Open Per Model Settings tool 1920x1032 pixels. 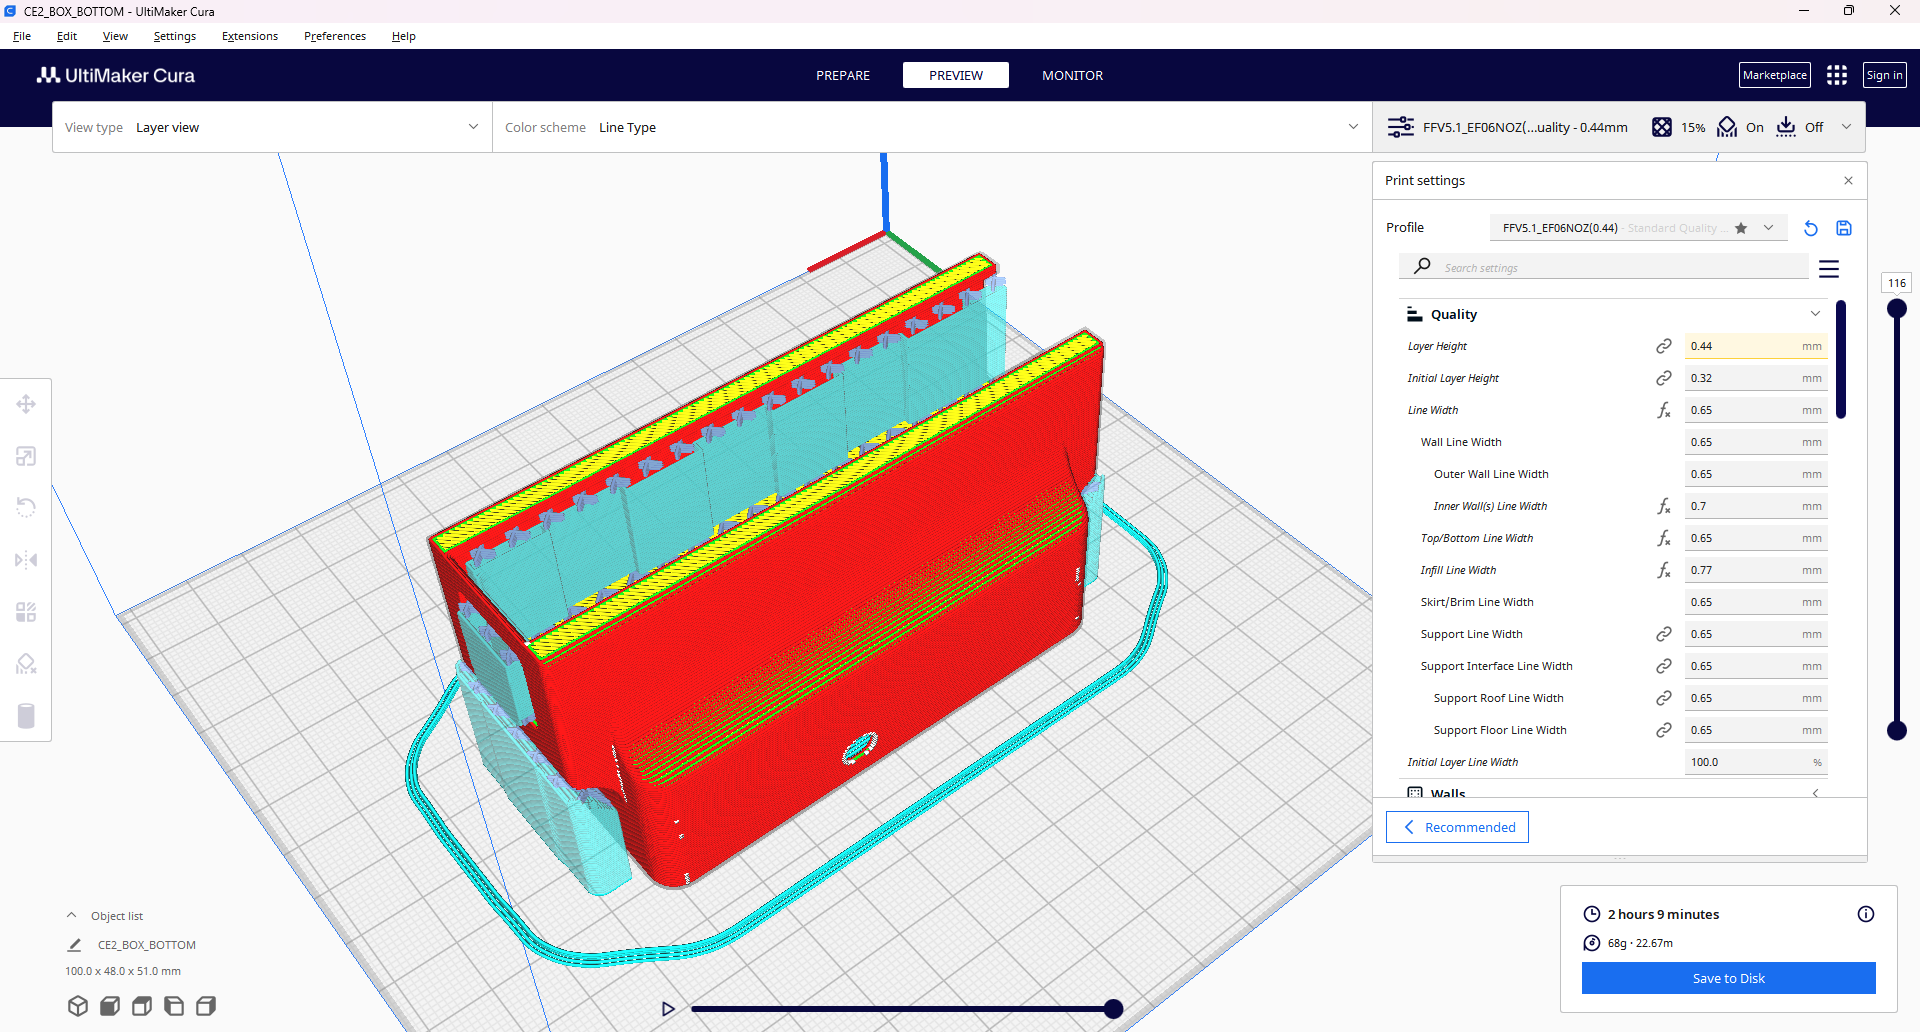26,612
